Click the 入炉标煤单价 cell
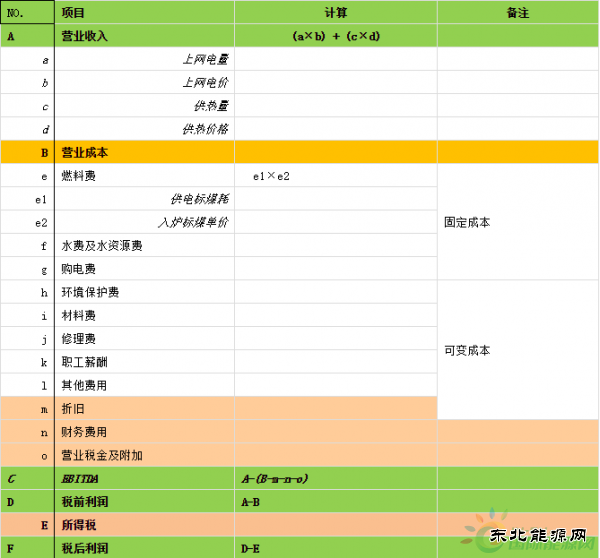The image size is (600, 558). click(145, 222)
